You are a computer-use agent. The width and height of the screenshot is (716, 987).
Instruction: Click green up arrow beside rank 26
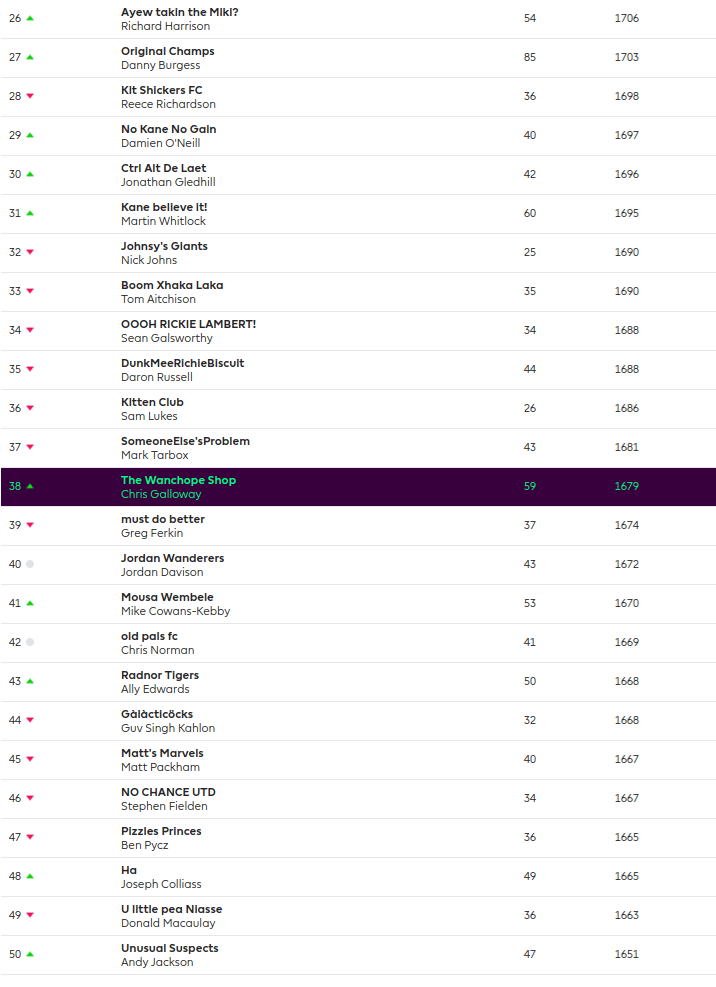(x=30, y=18)
